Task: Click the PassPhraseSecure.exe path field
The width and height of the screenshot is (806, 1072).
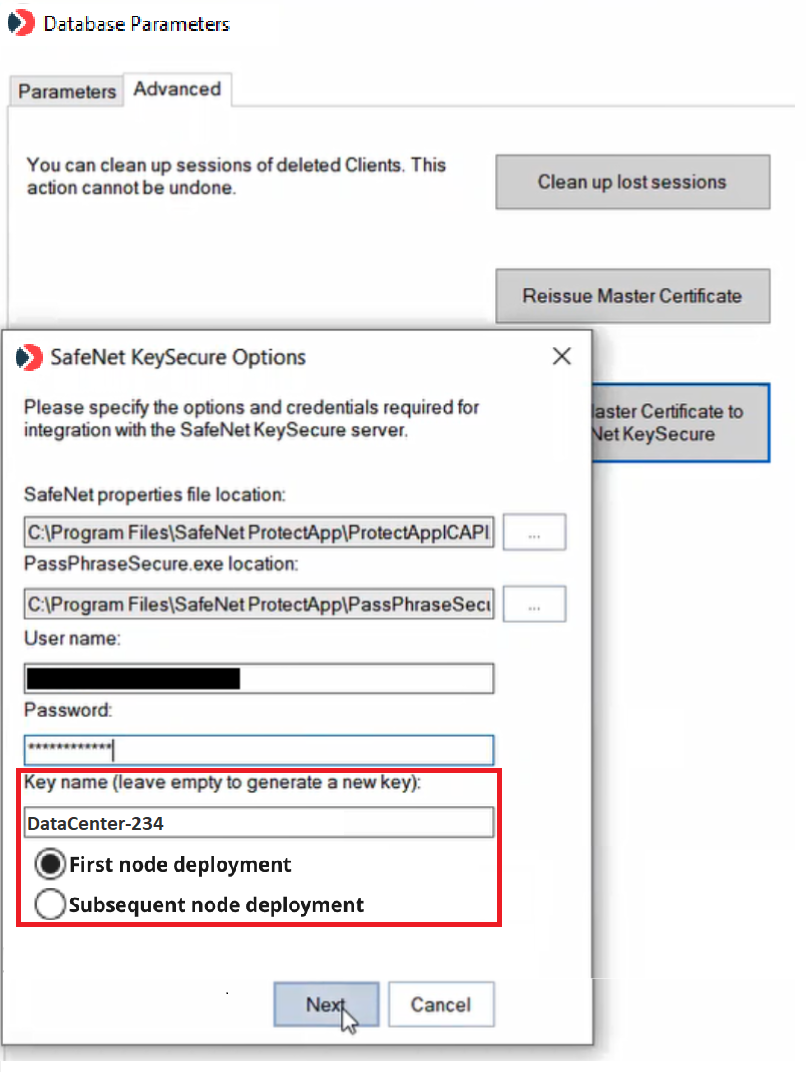Action: tap(258, 604)
